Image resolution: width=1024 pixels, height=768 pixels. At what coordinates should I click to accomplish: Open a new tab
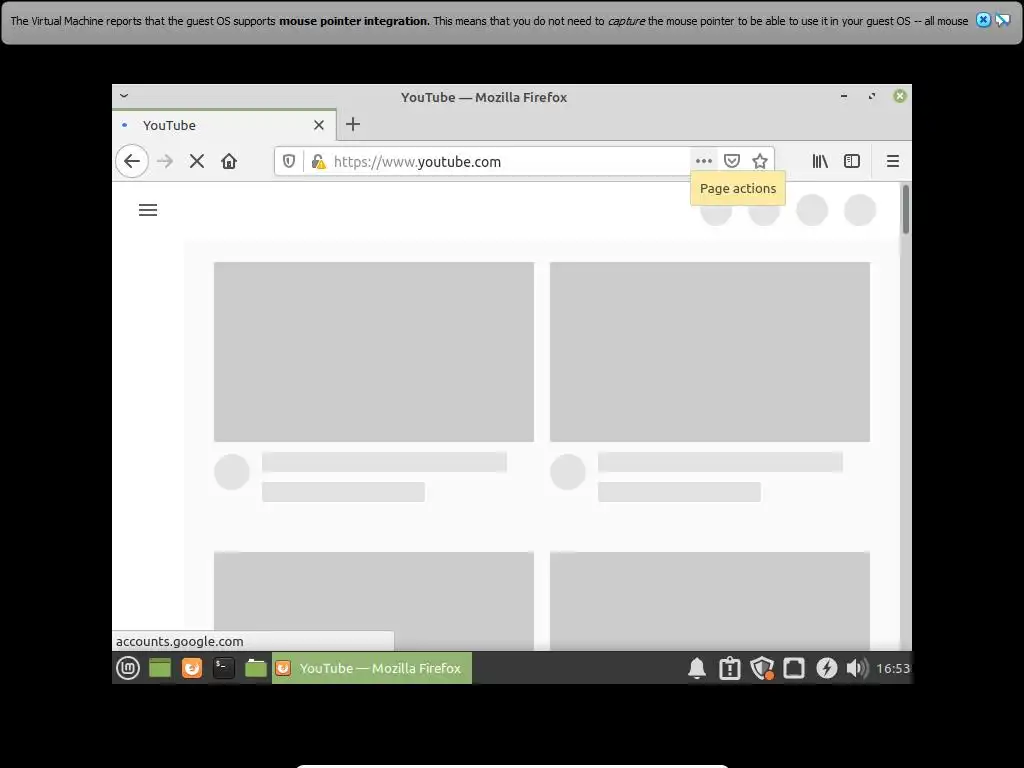[353, 124]
